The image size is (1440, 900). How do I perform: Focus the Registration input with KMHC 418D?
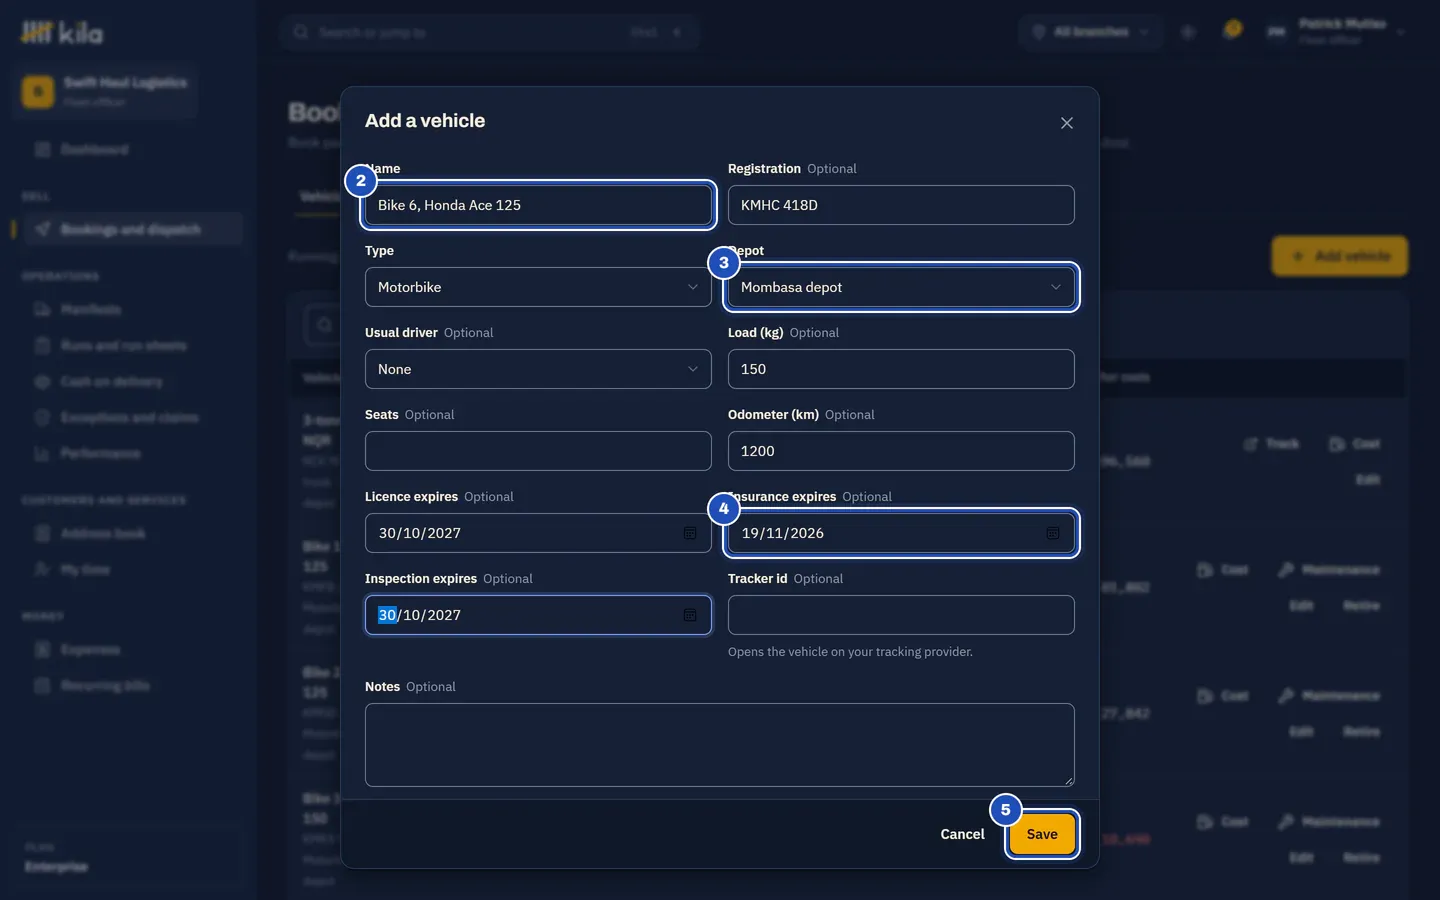901,205
